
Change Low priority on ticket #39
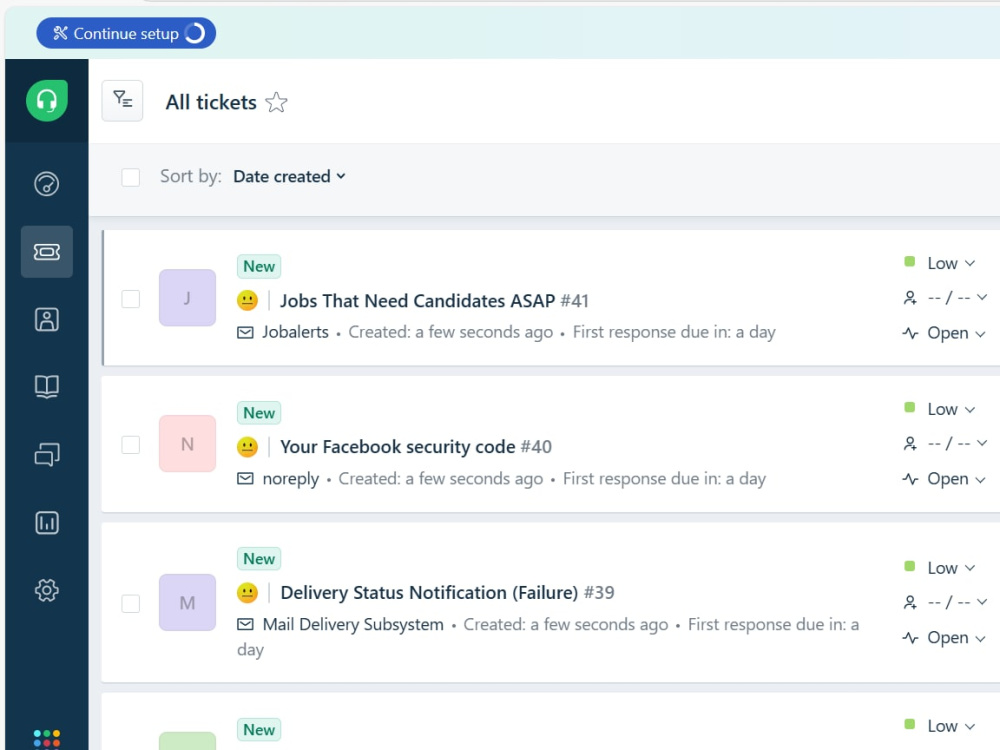tap(951, 568)
